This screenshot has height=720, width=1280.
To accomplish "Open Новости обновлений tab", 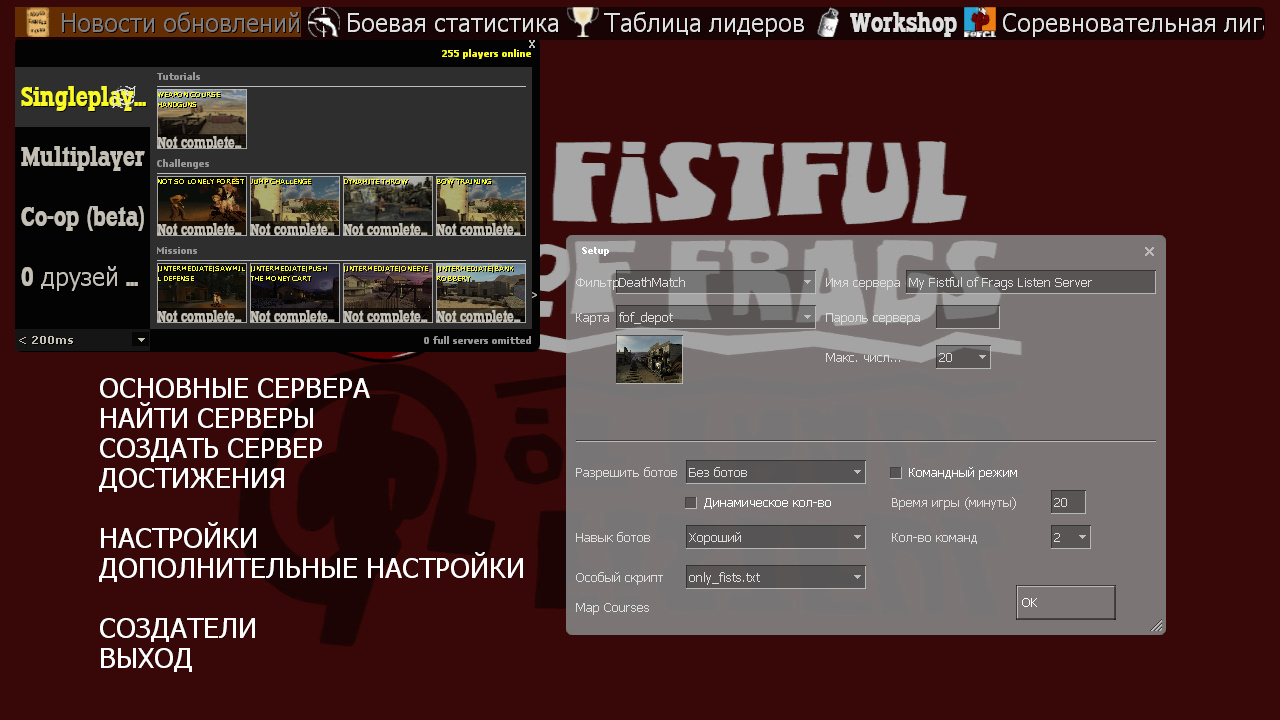I will [x=158, y=22].
